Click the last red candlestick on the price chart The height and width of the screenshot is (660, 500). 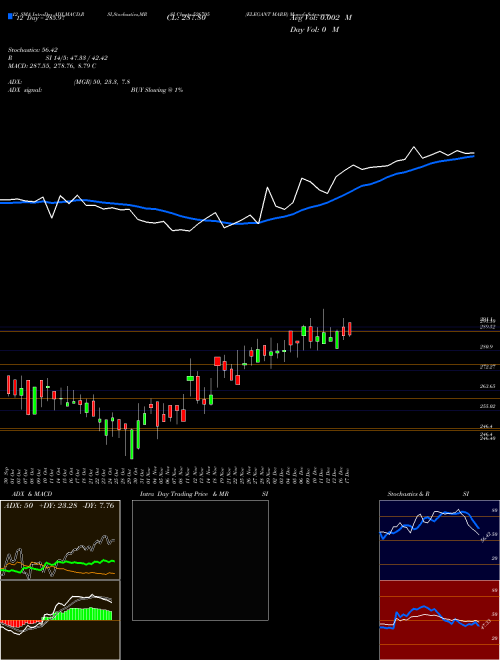point(350,329)
